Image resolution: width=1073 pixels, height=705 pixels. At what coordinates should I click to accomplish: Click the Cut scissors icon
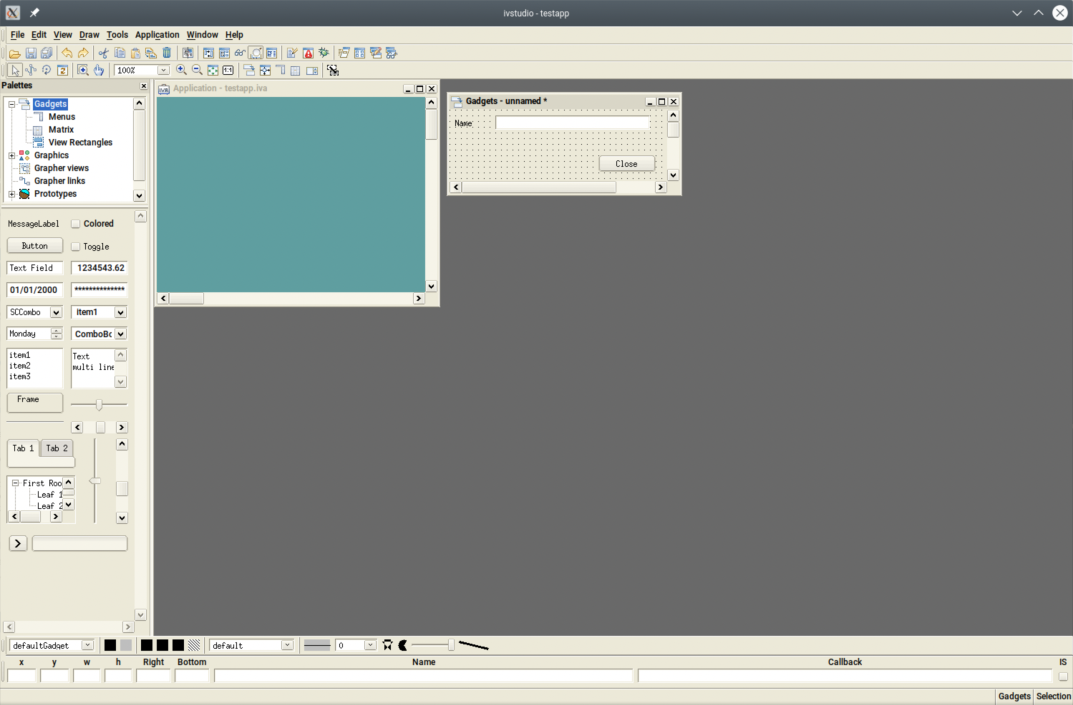(x=103, y=53)
